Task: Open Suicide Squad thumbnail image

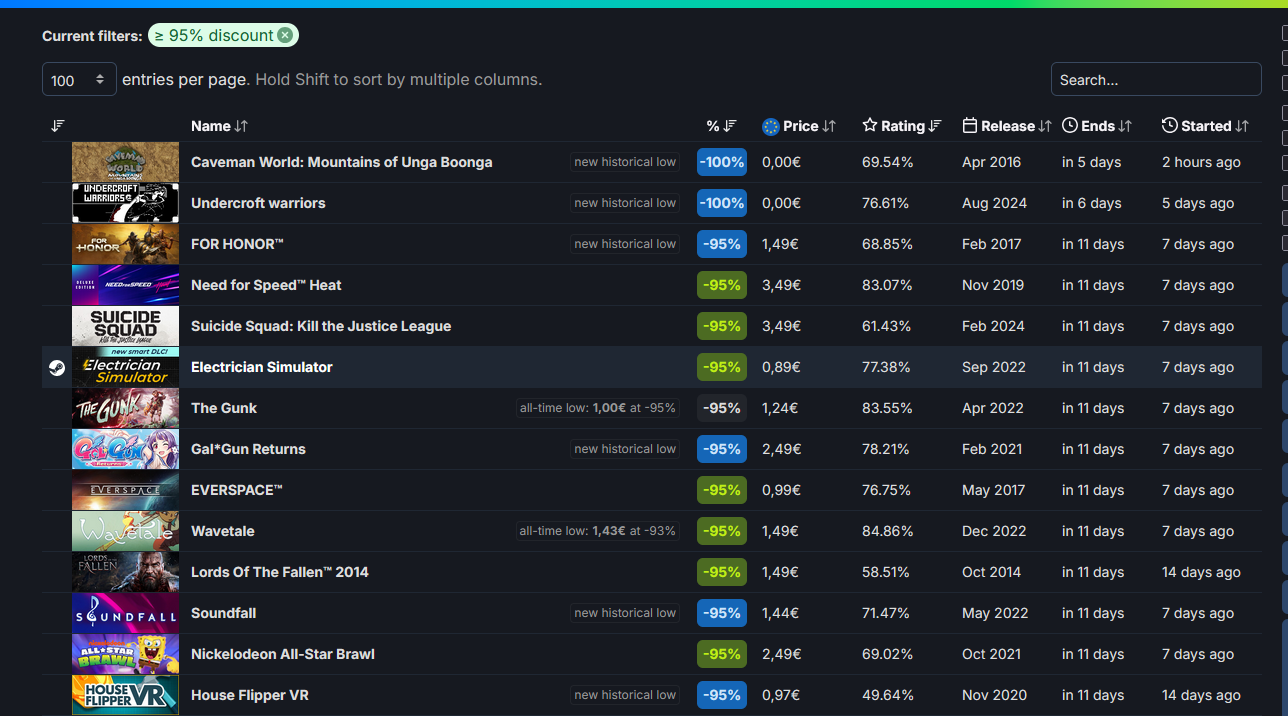Action: 125,326
